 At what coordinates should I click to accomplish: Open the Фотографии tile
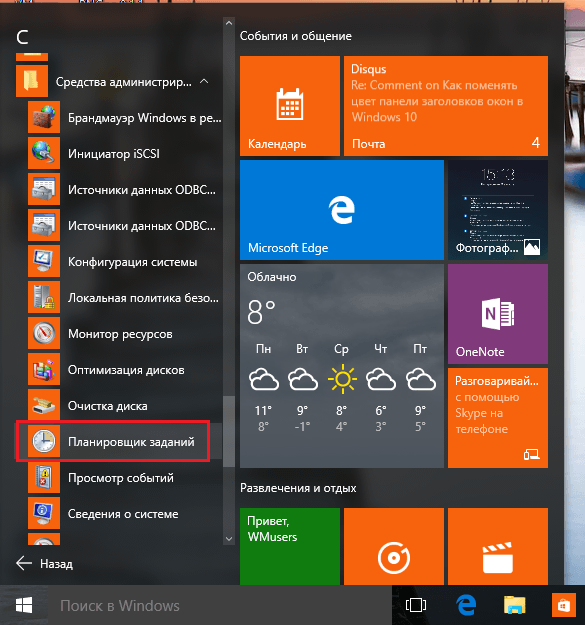coord(498,210)
